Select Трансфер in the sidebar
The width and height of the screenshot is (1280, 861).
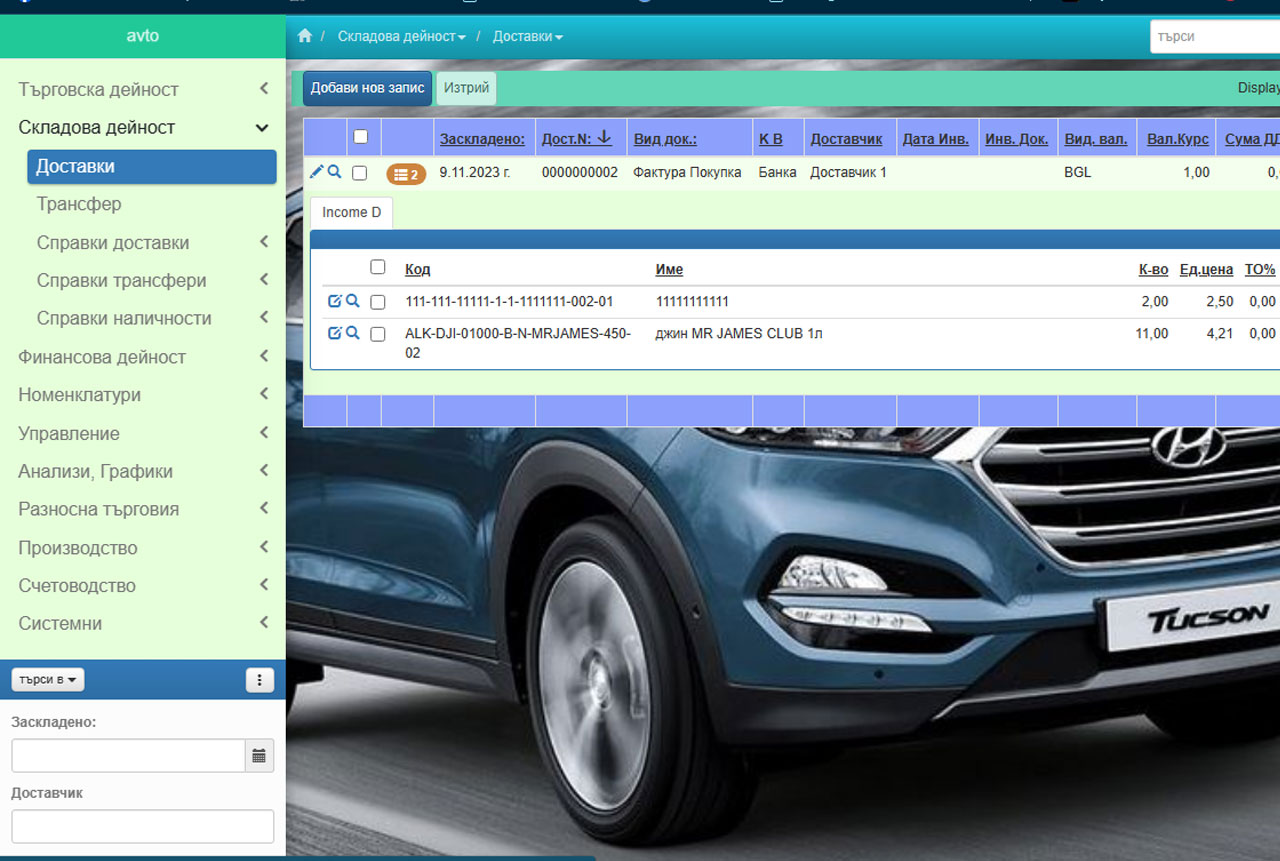coord(152,204)
